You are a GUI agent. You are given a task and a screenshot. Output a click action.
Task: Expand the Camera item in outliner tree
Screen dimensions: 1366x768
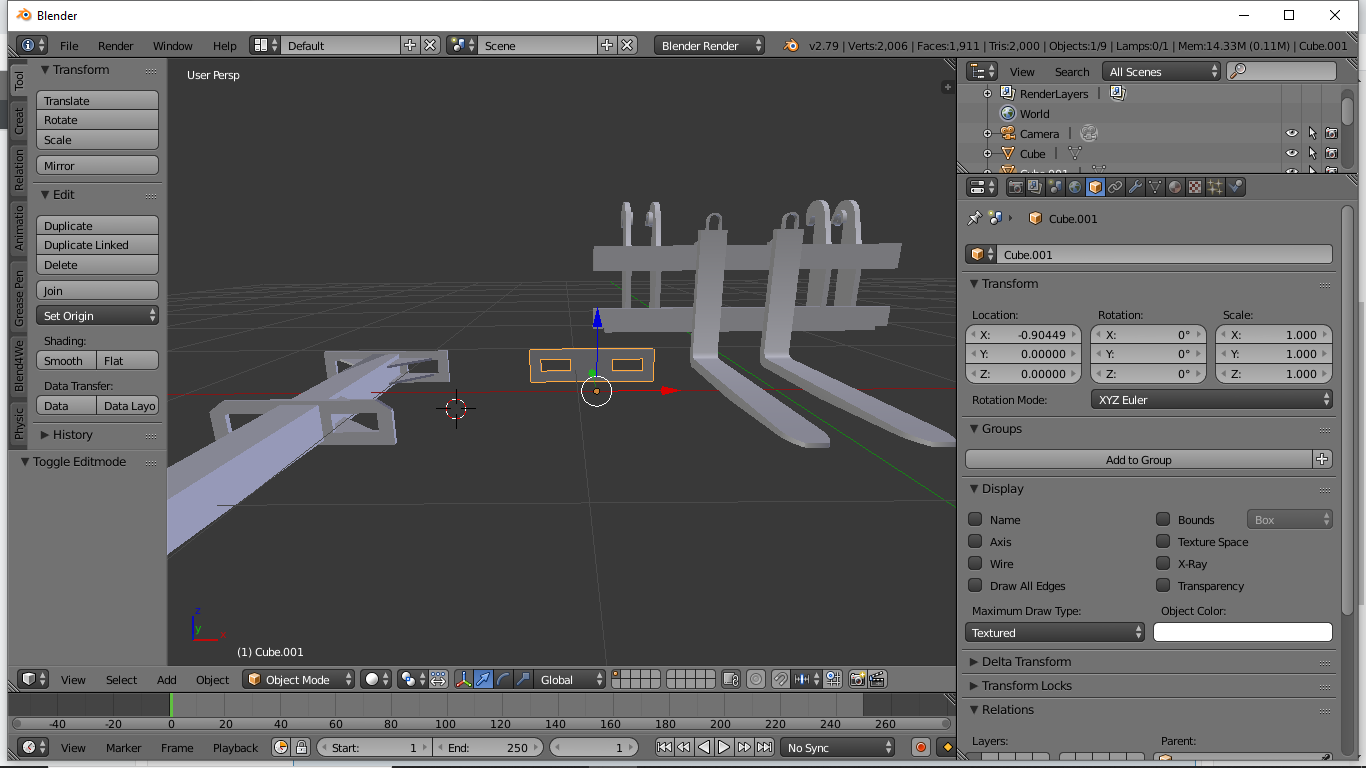[x=987, y=133]
